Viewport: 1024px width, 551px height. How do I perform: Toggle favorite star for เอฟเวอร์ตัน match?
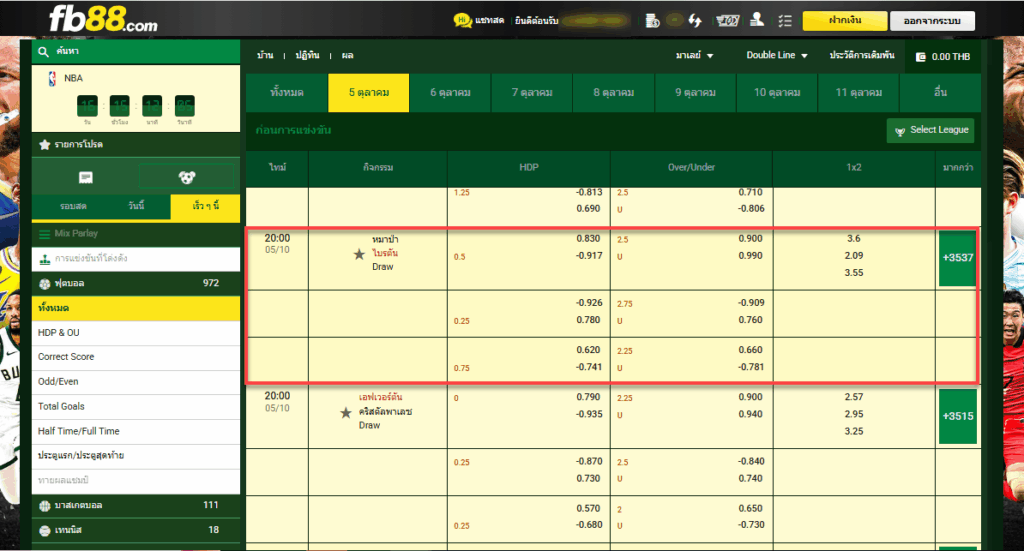click(x=346, y=413)
